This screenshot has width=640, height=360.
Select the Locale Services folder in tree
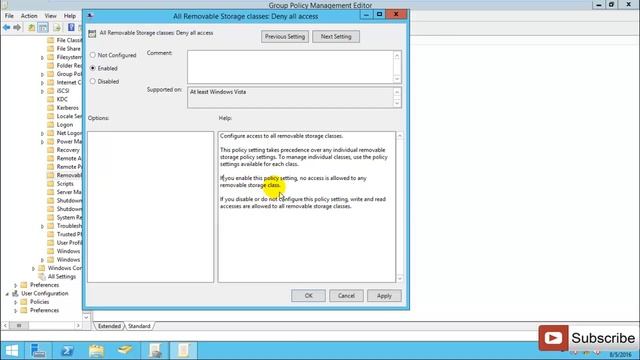pyautogui.click(x=69, y=116)
